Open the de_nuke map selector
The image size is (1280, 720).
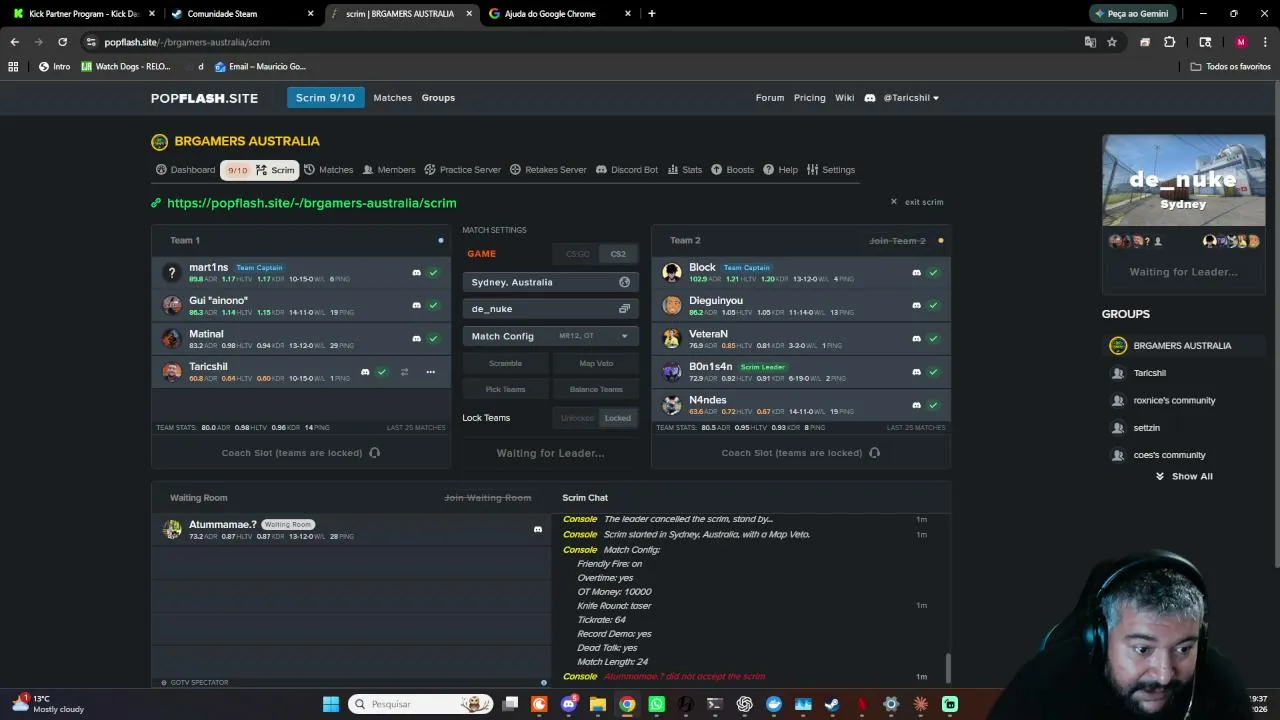point(550,309)
